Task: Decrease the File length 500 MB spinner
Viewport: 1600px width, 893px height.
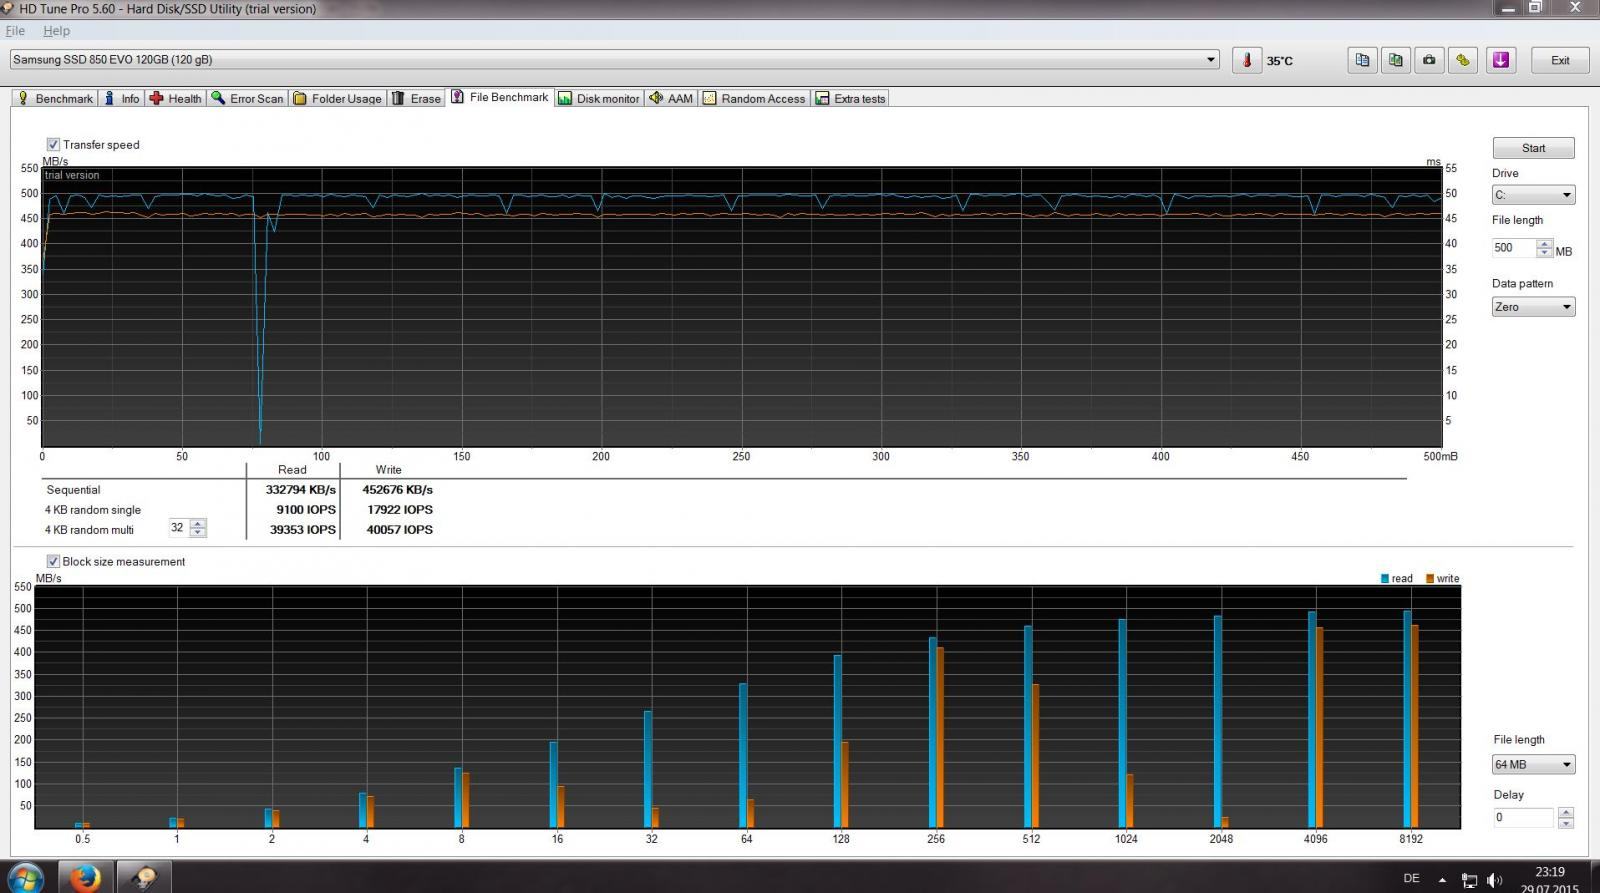Action: 1545,252
